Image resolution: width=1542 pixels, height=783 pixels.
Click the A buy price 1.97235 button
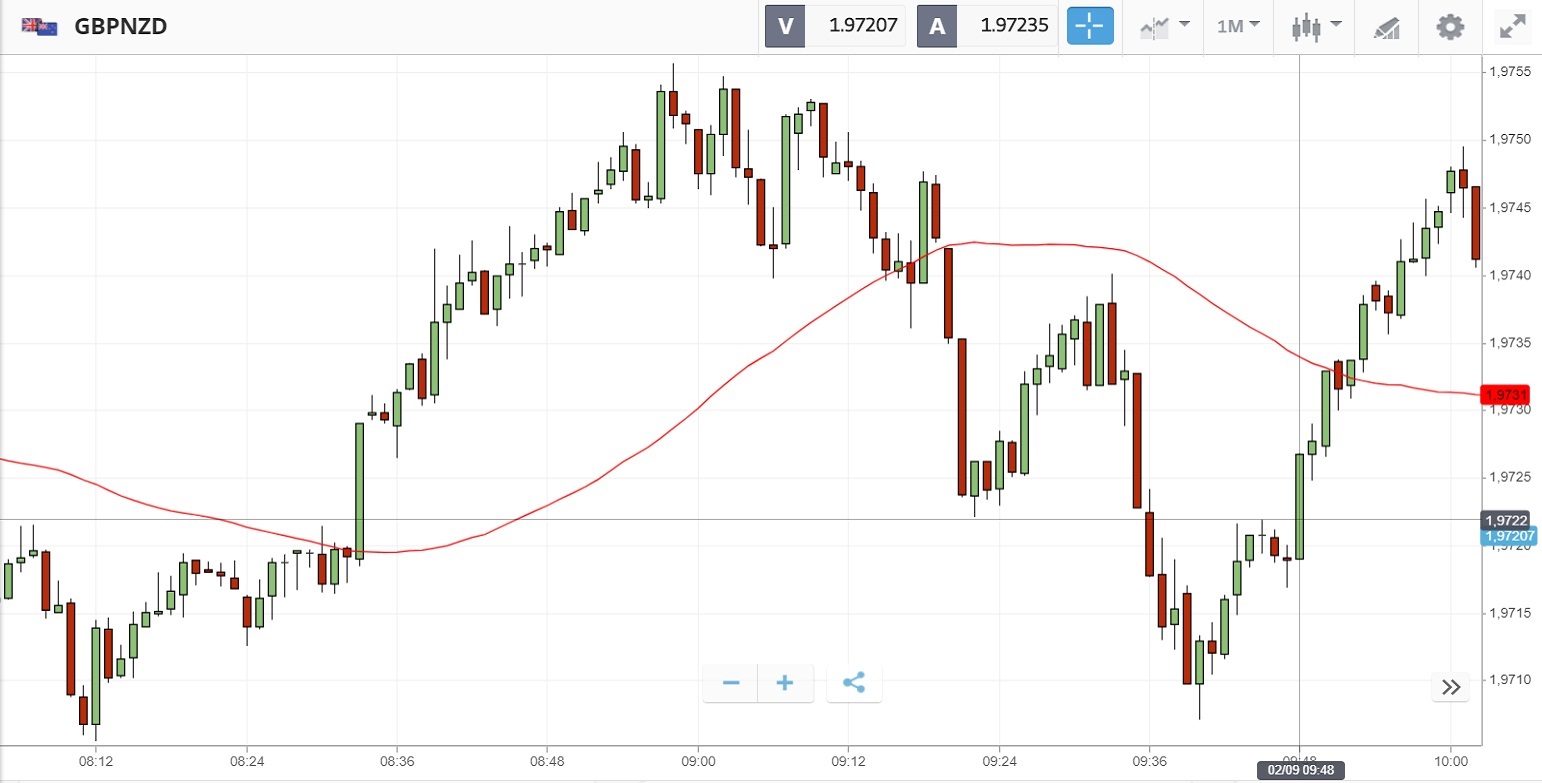pyautogui.click(x=987, y=27)
